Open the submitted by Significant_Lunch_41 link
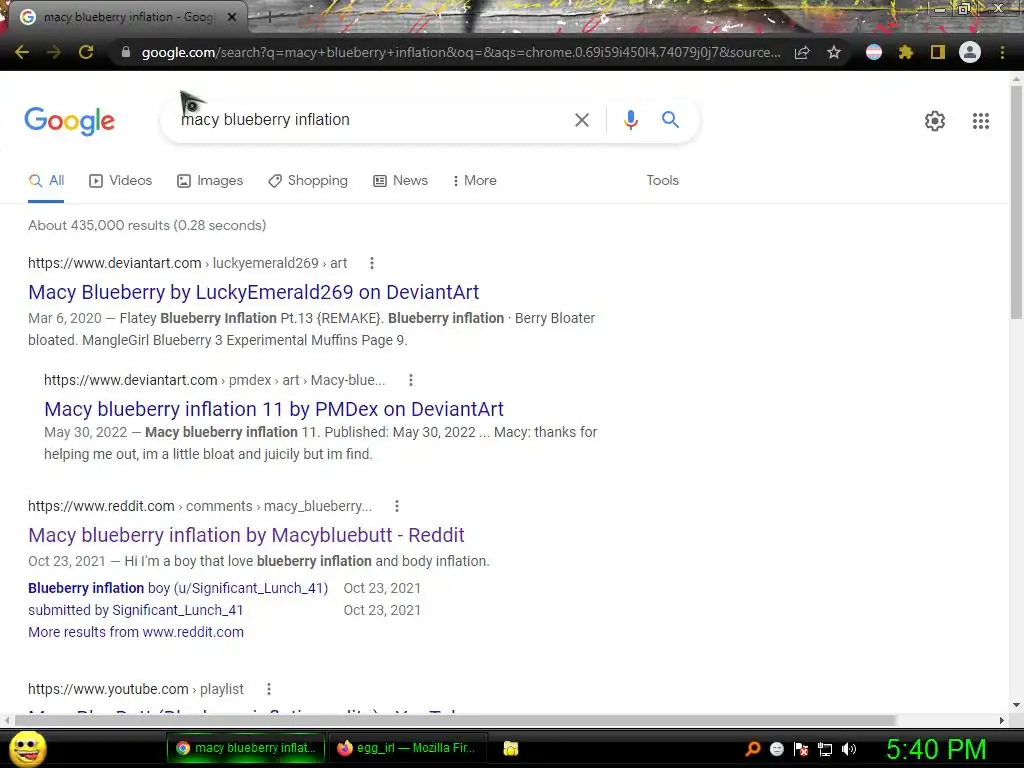This screenshot has height=768, width=1024. [135, 610]
